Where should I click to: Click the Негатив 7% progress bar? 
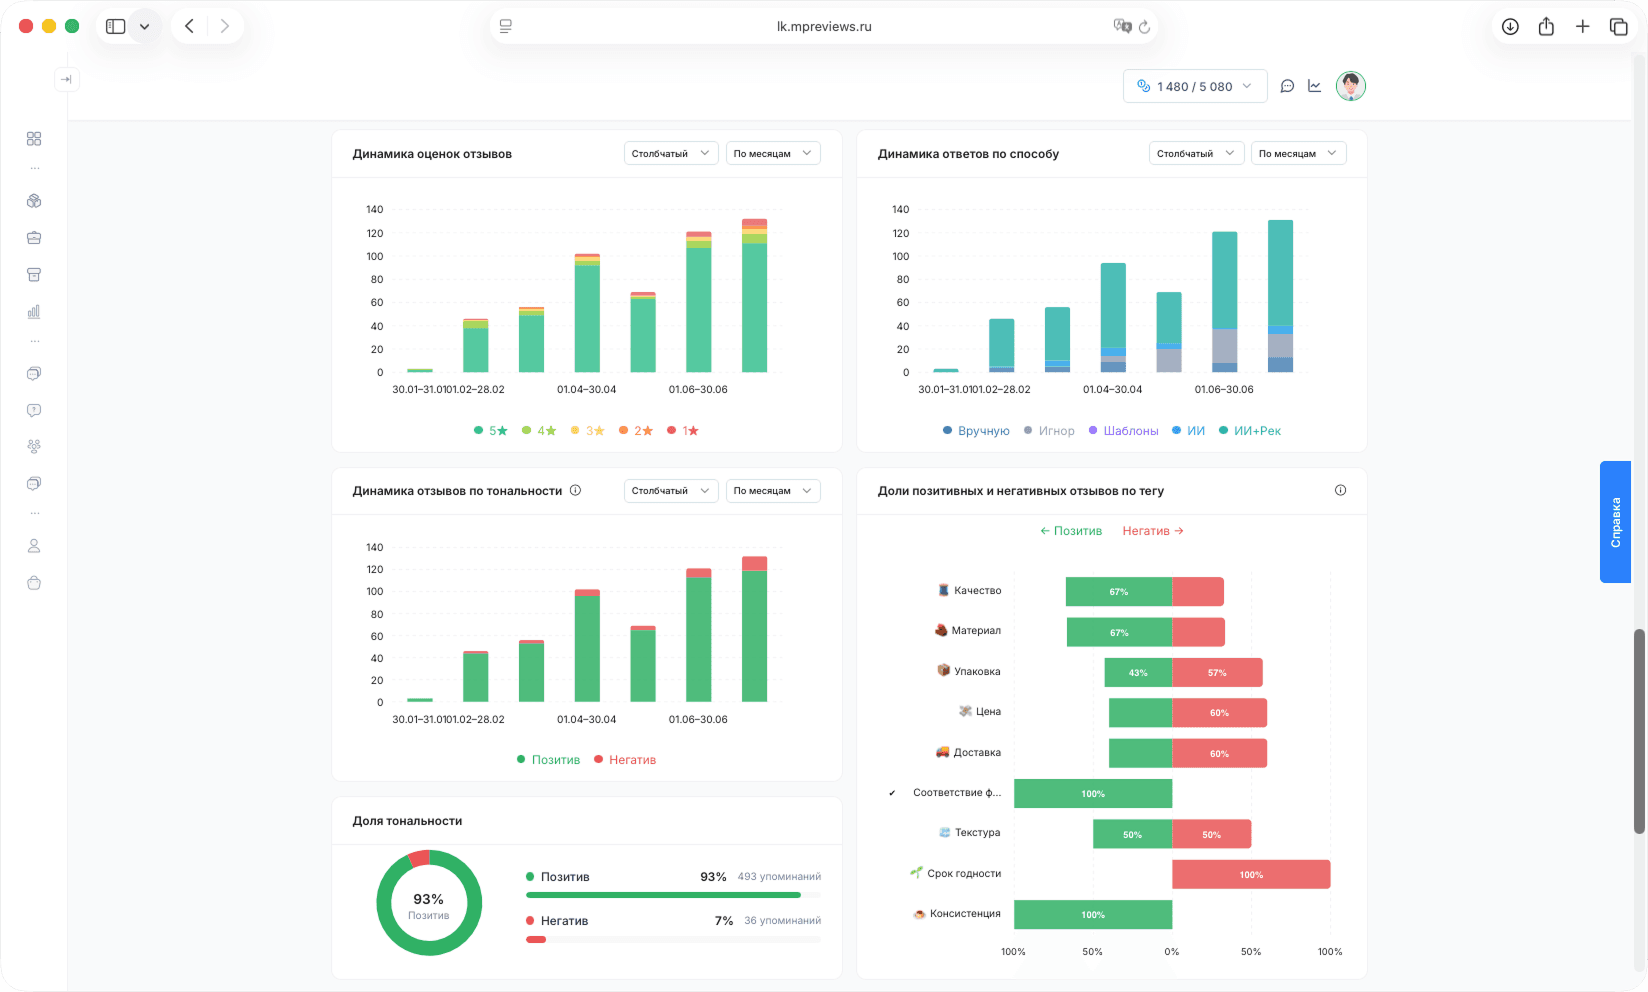click(673, 940)
